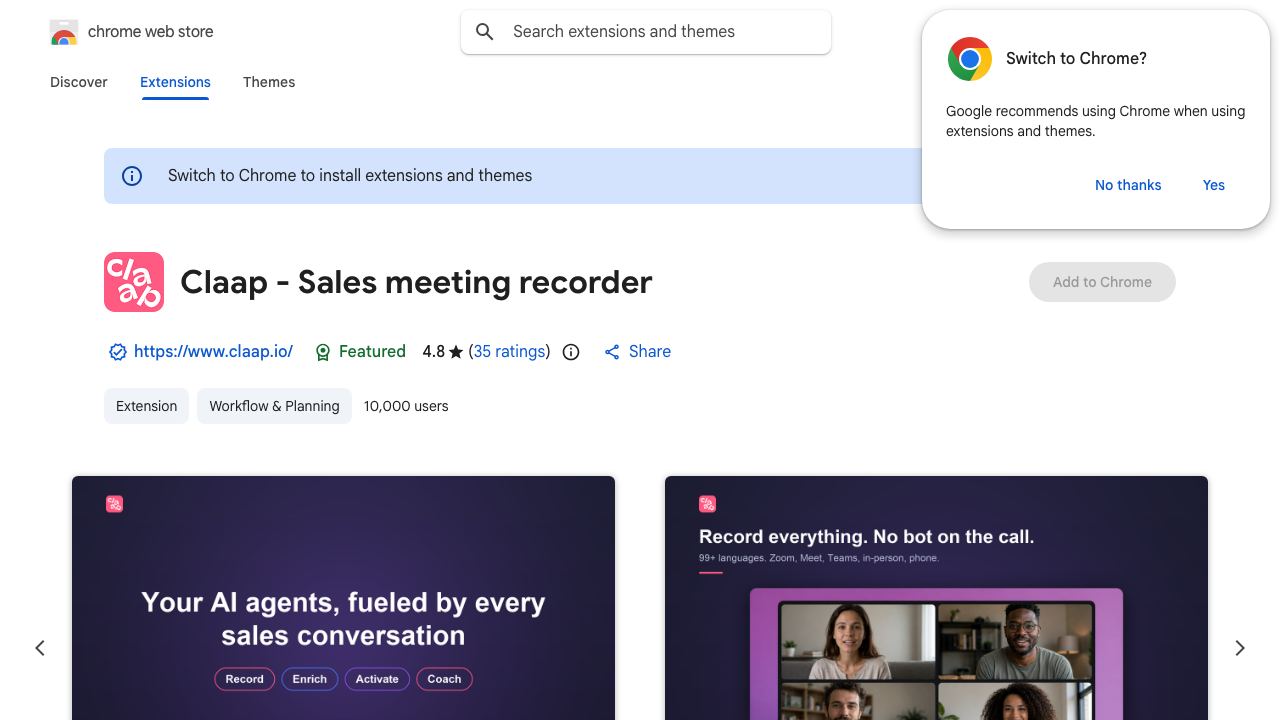Click the Claap pink app logo
Image resolution: width=1280 pixels, height=720 pixels.
pos(134,282)
